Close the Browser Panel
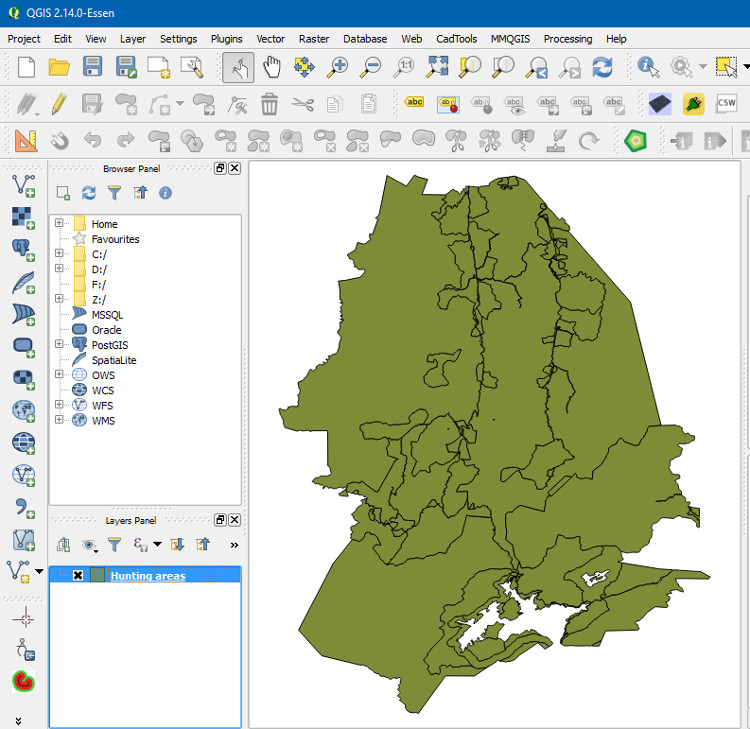 coord(234,168)
